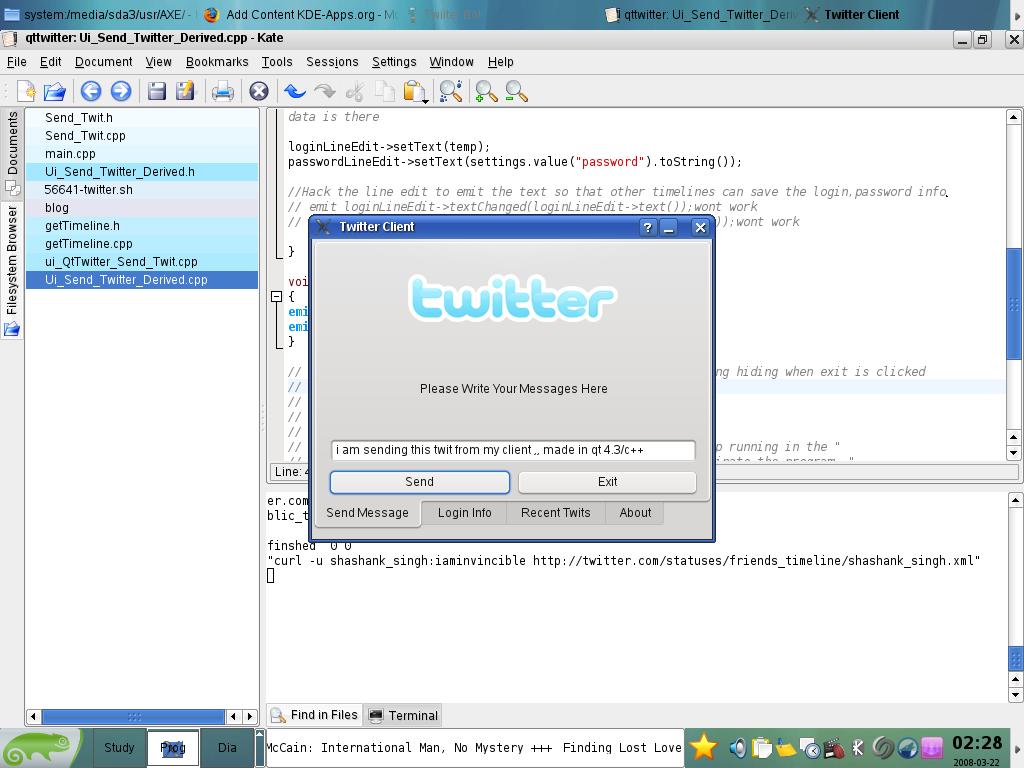The image size is (1024, 768).
Task: Switch to the Login Info tab
Action: coord(464,513)
